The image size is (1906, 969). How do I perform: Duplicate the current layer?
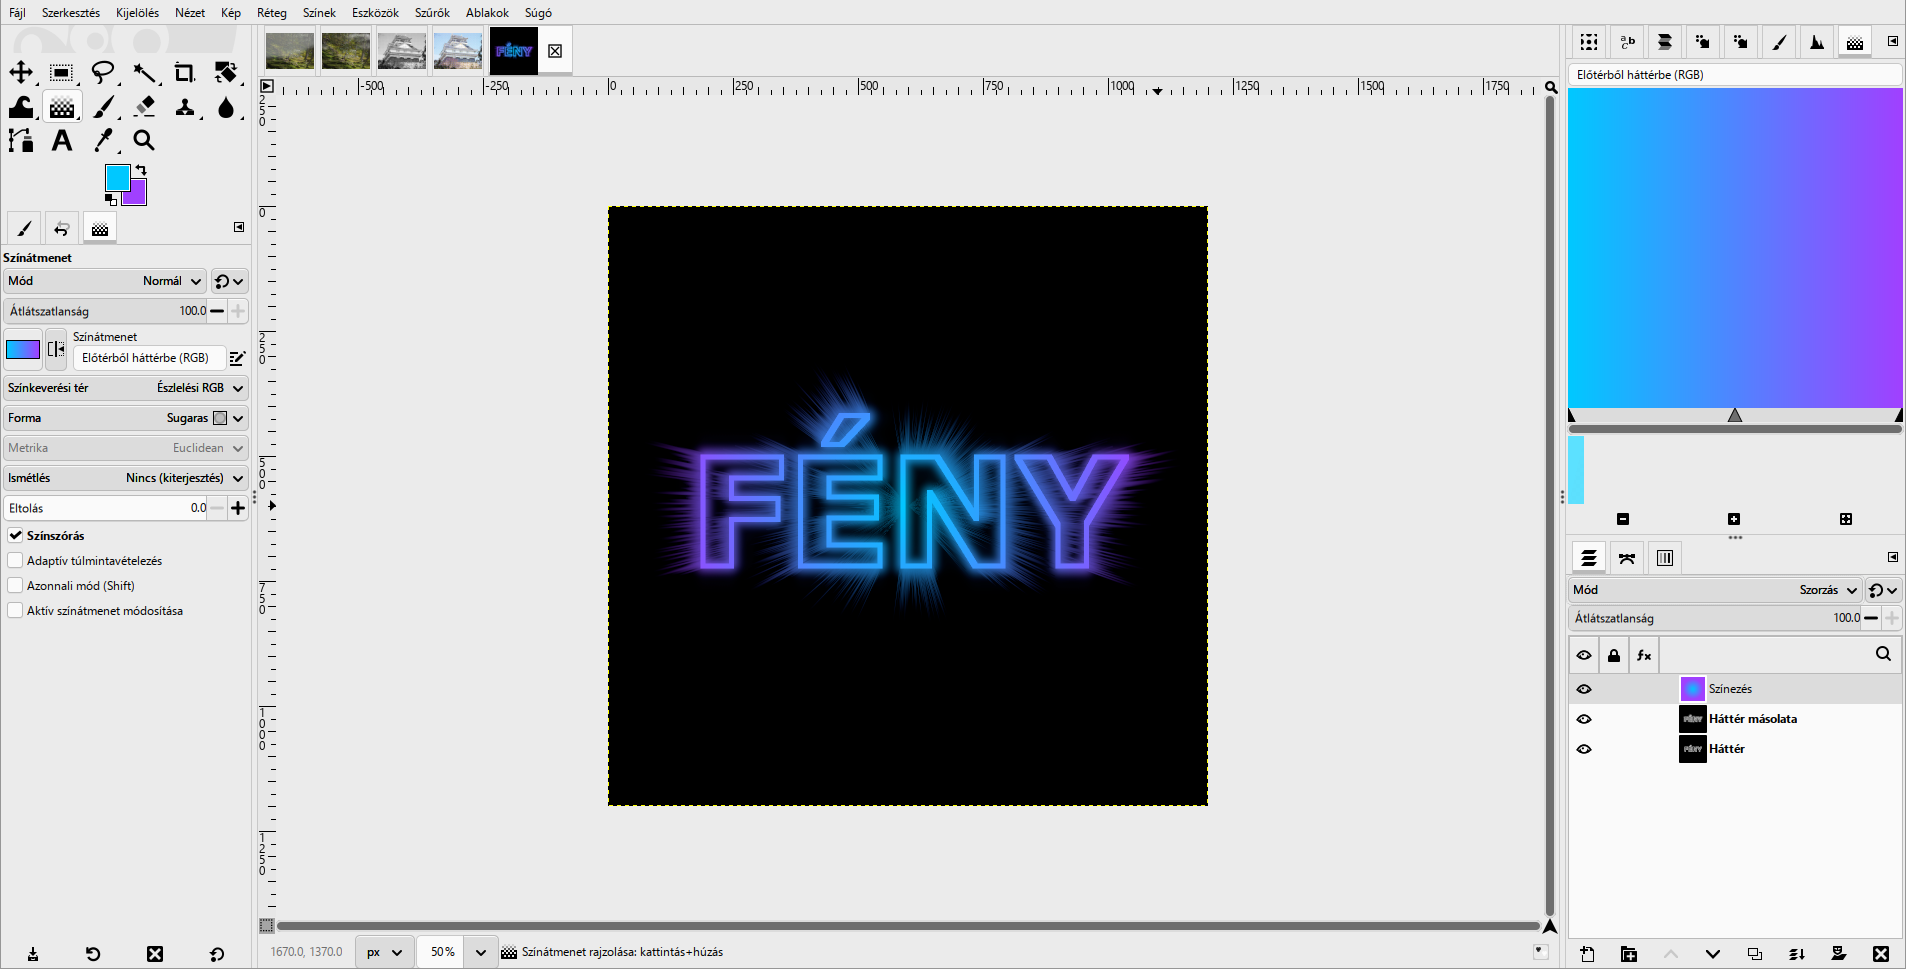click(x=1755, y=954)
